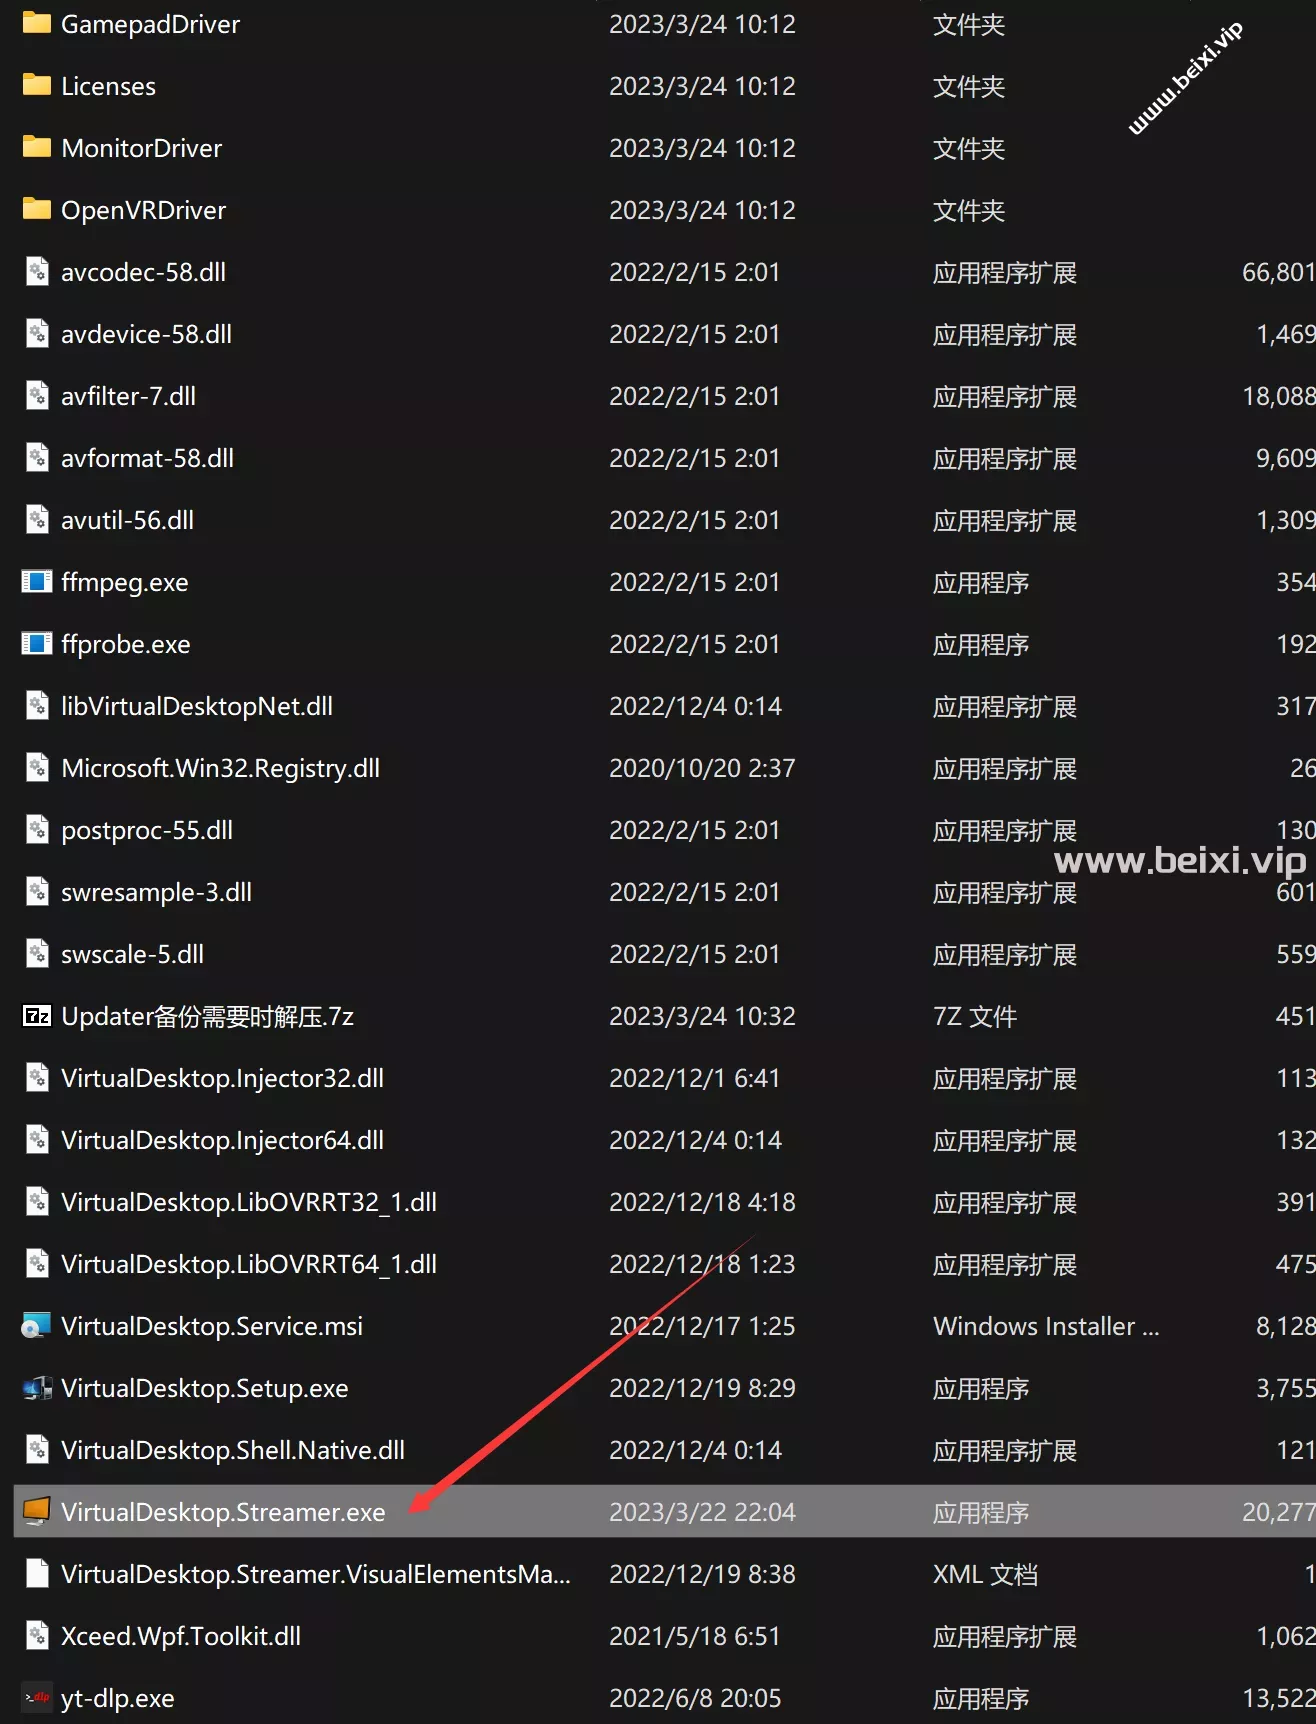Select the VirtualDesktop.Service.msi installer icon
This screenshot has width=1316, height=1724.
tap(37, 1326)
